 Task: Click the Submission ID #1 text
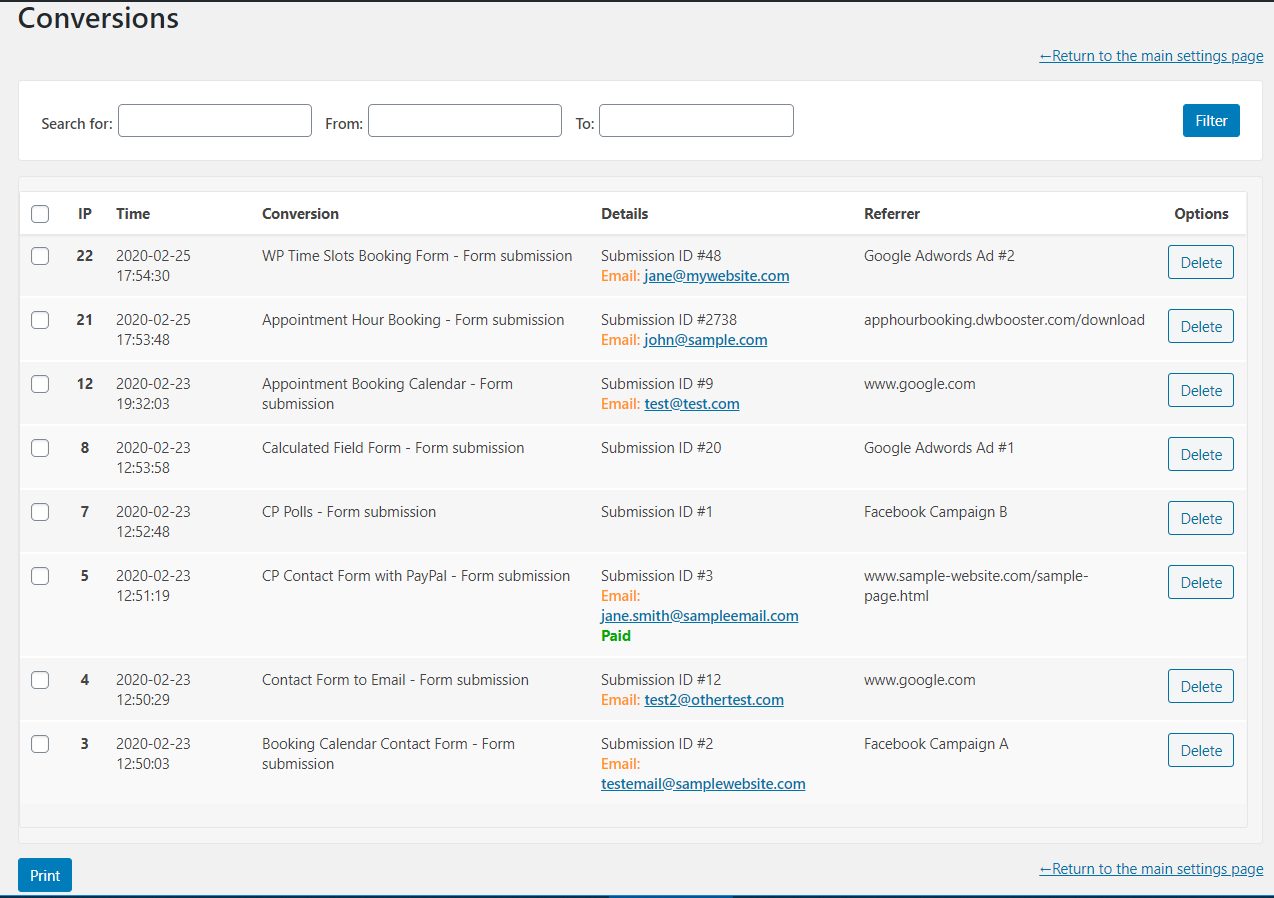(657, 512)
